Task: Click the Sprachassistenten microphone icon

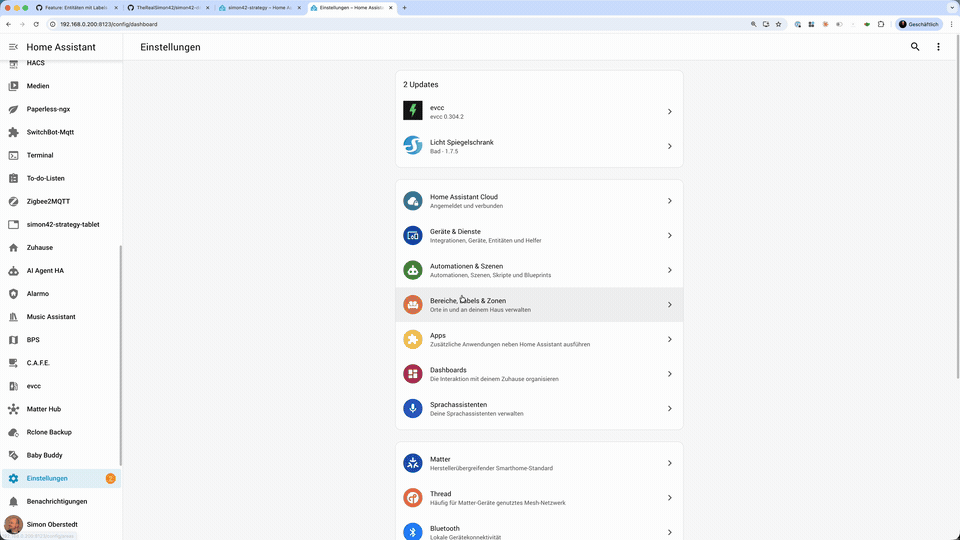Action: point(413,408)
